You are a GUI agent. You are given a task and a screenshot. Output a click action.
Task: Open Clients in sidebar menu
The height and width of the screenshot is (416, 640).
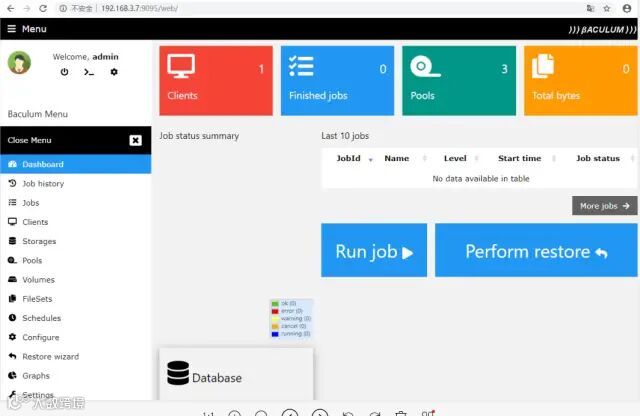tap(76, 222)
